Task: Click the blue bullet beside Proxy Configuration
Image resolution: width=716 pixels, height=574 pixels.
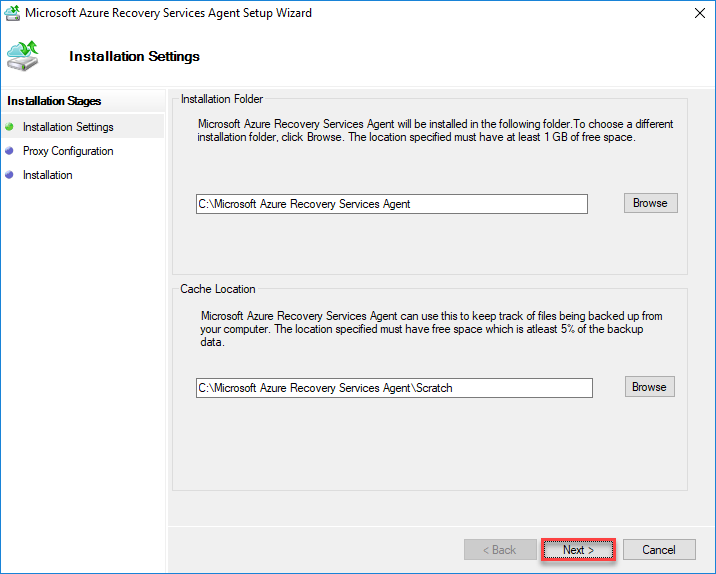Action: tap(10, 151)
